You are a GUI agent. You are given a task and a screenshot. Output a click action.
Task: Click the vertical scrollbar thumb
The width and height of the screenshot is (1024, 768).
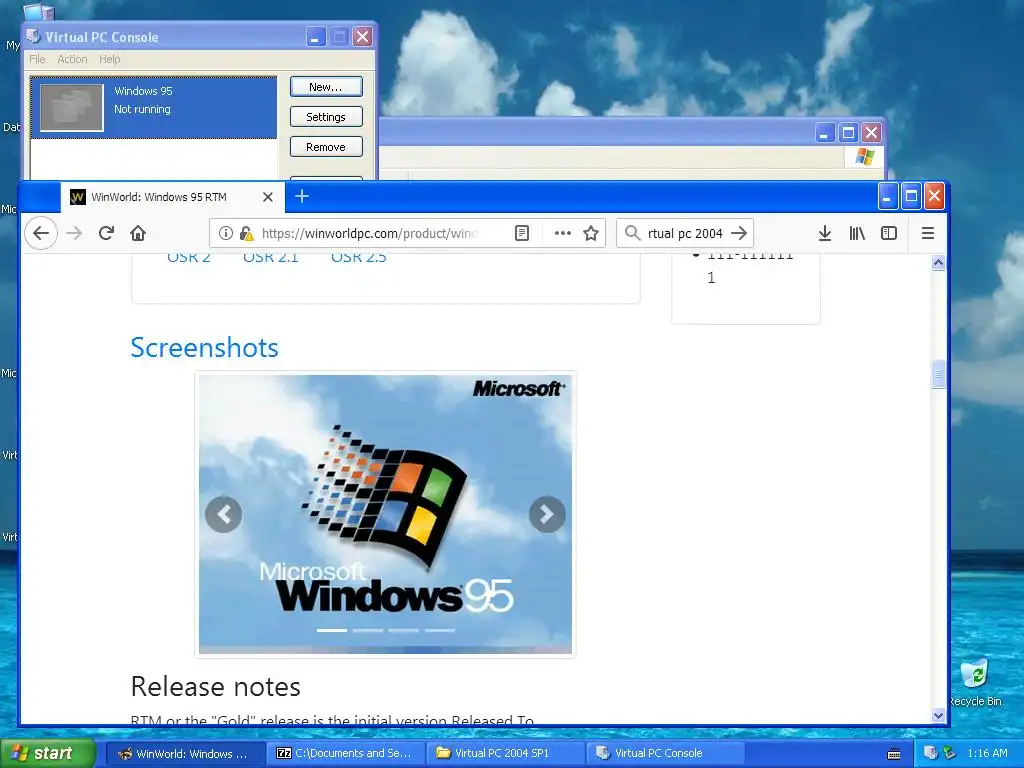(938, 374)
